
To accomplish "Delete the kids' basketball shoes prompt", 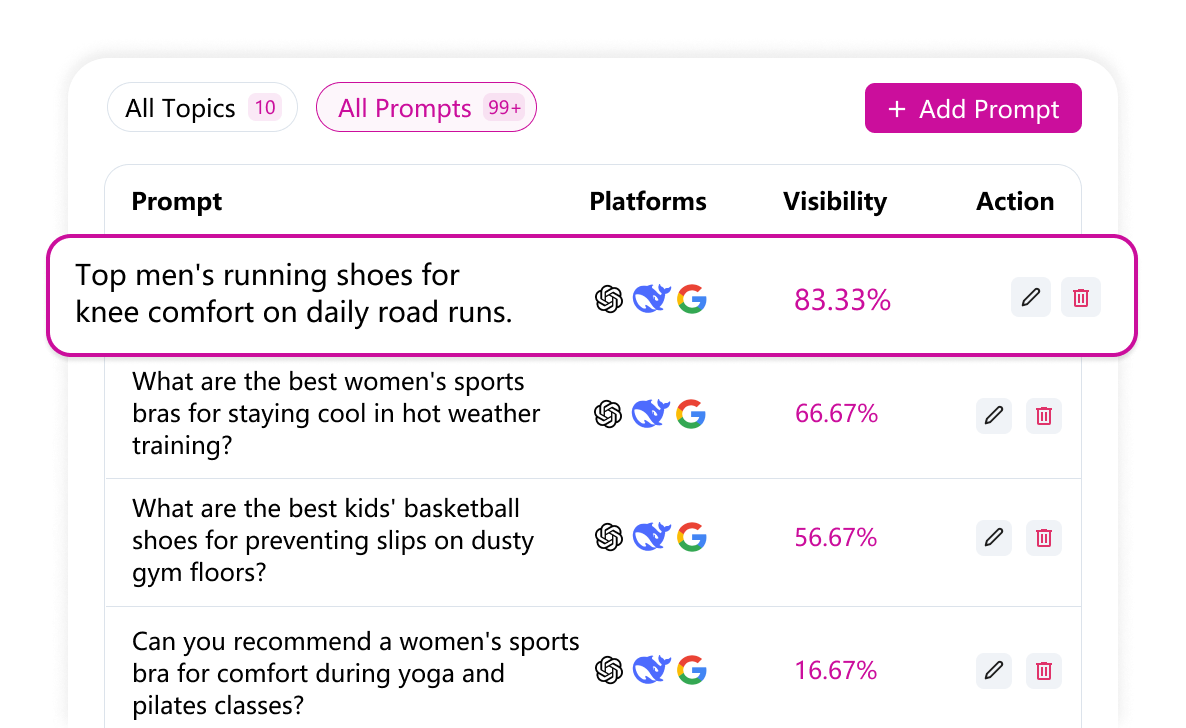I will (x=1044, y=538).
